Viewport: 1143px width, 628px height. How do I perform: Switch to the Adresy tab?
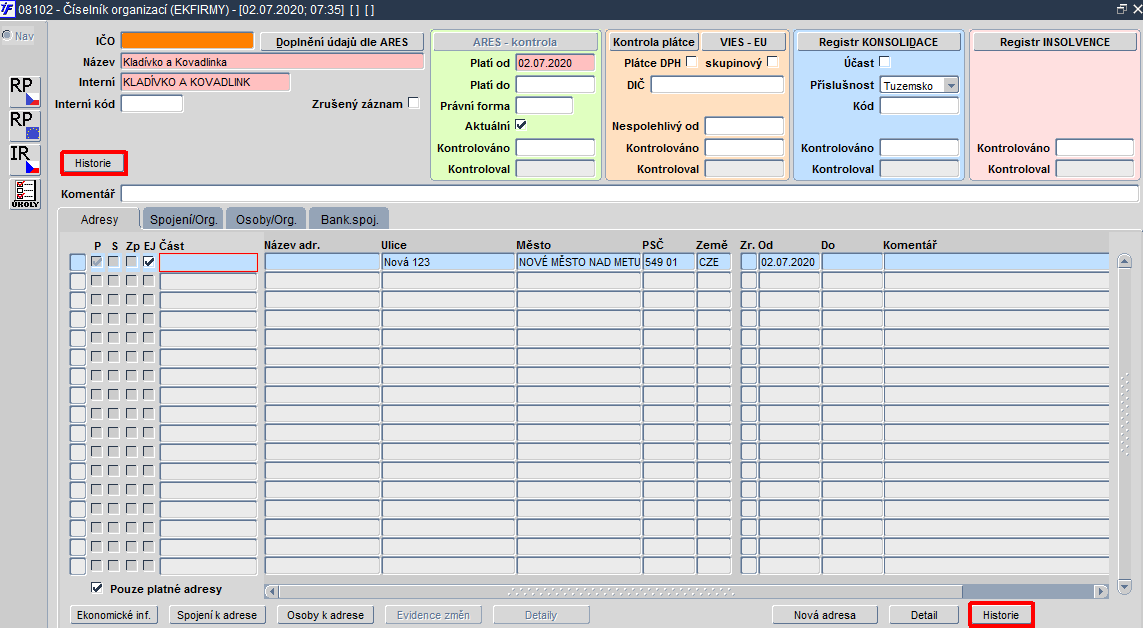(x=99, y=219)
